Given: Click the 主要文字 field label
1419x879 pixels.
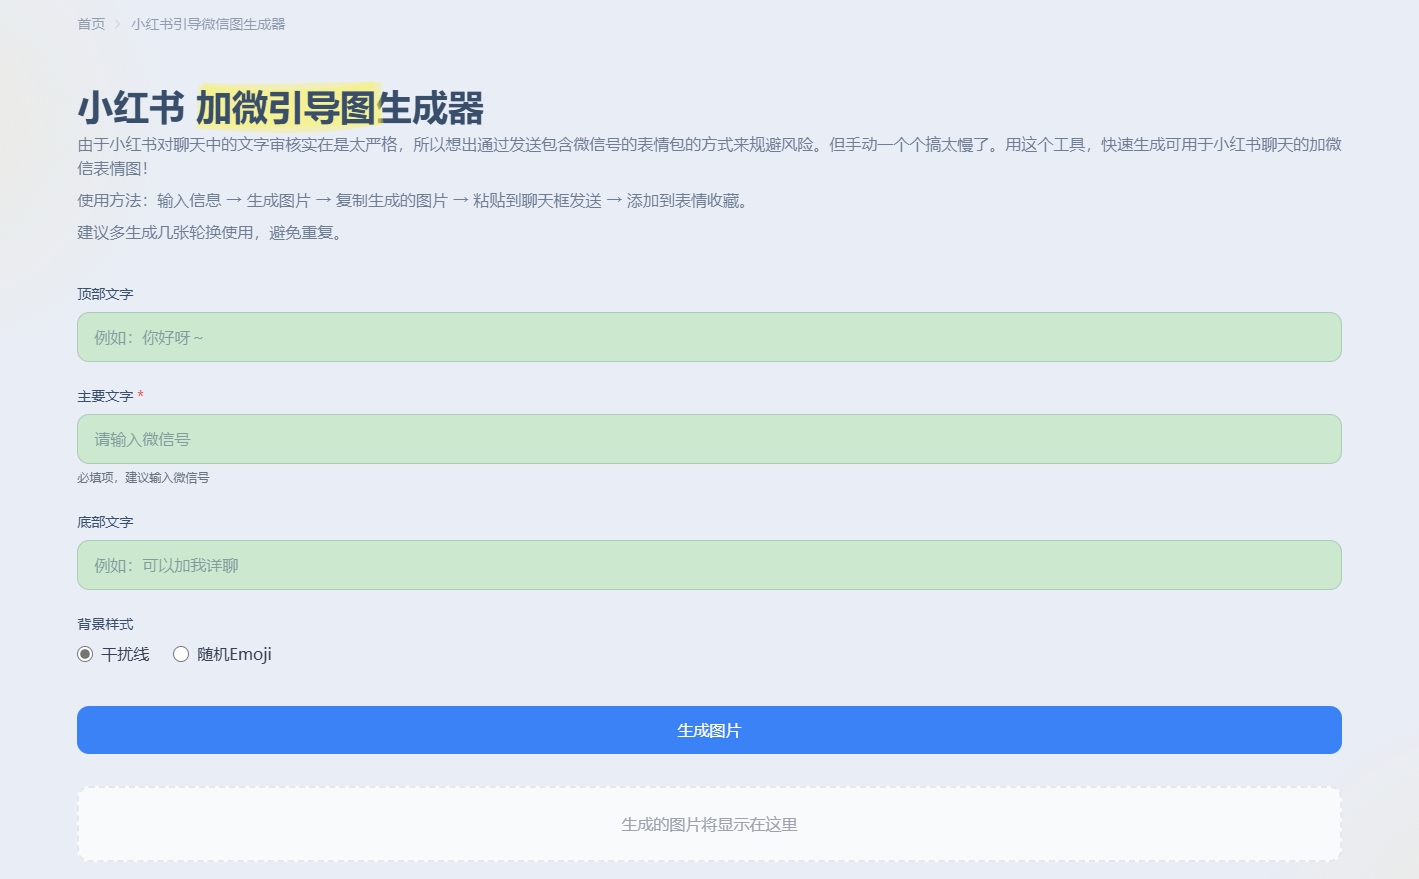Looking at the screenshot, I should [x=105, y=396].
